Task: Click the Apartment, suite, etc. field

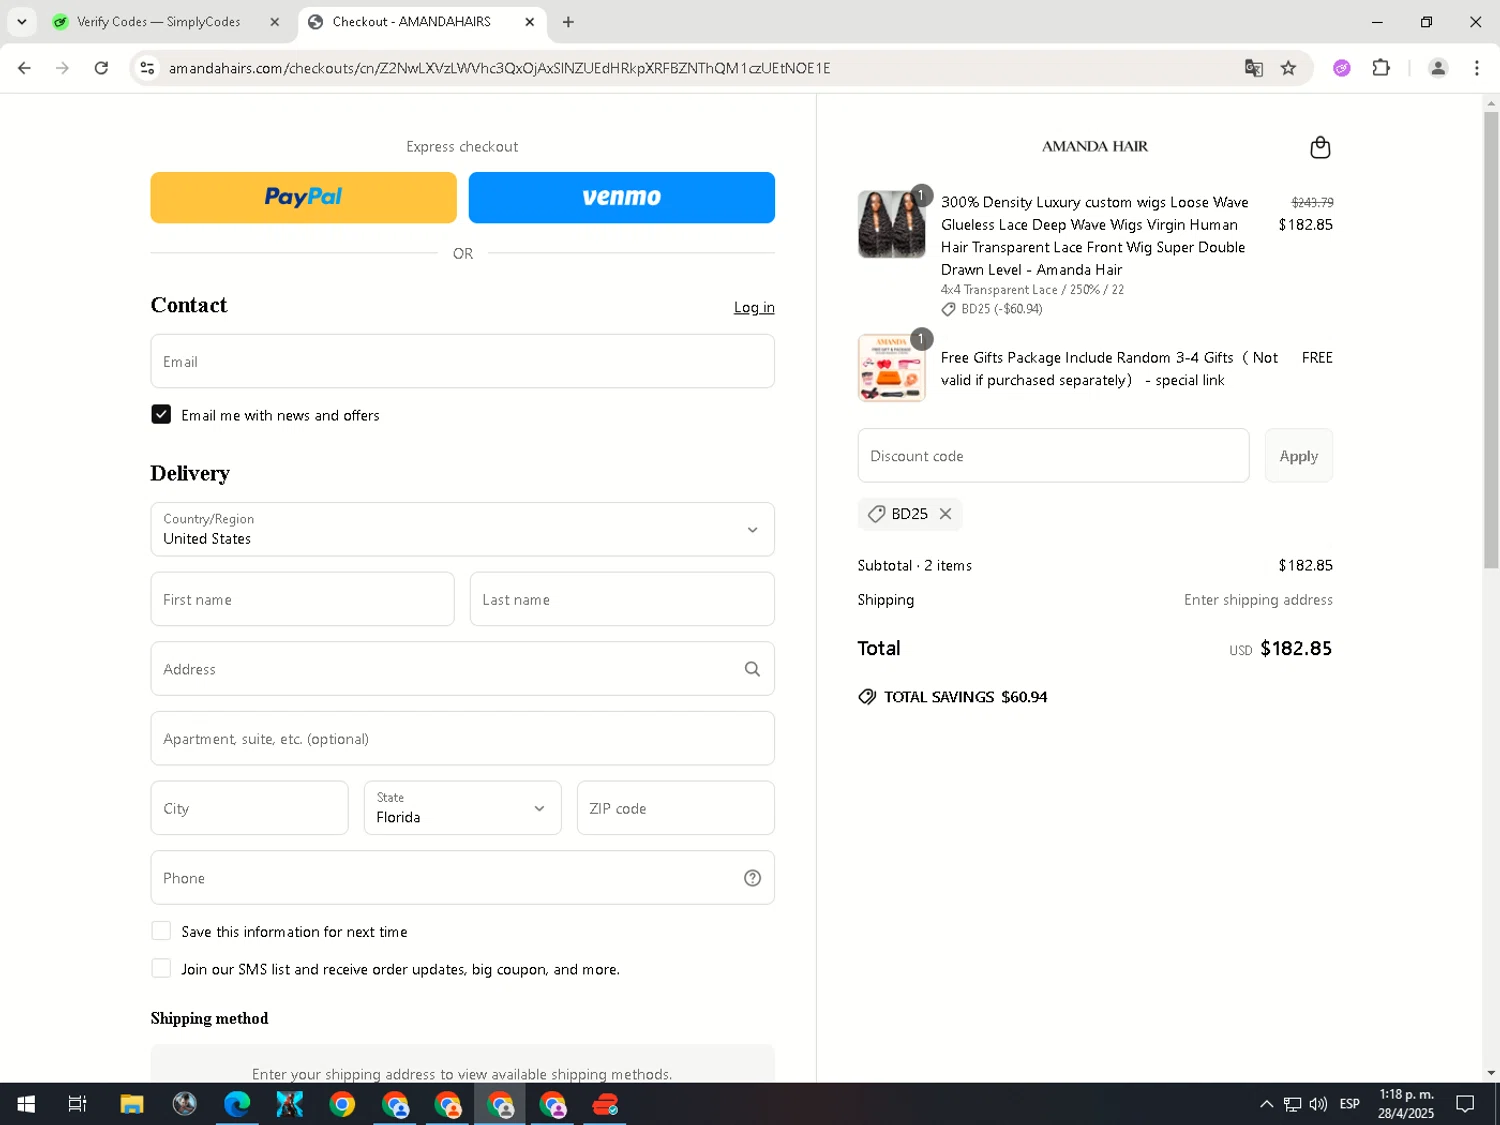Action: pos(462,738)
